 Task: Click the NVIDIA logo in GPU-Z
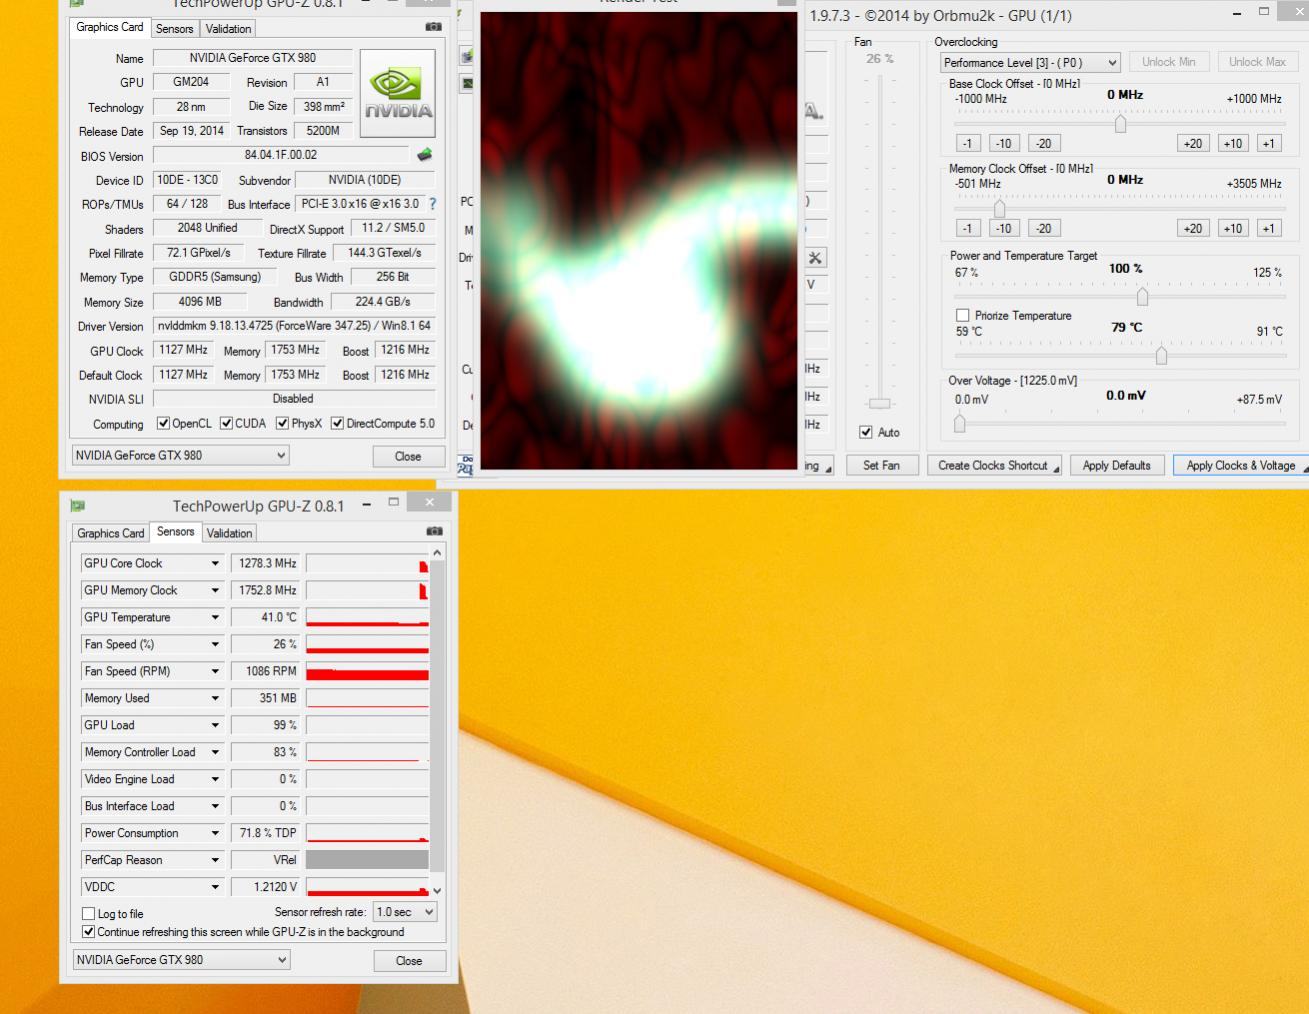click(x=398, y=94)
